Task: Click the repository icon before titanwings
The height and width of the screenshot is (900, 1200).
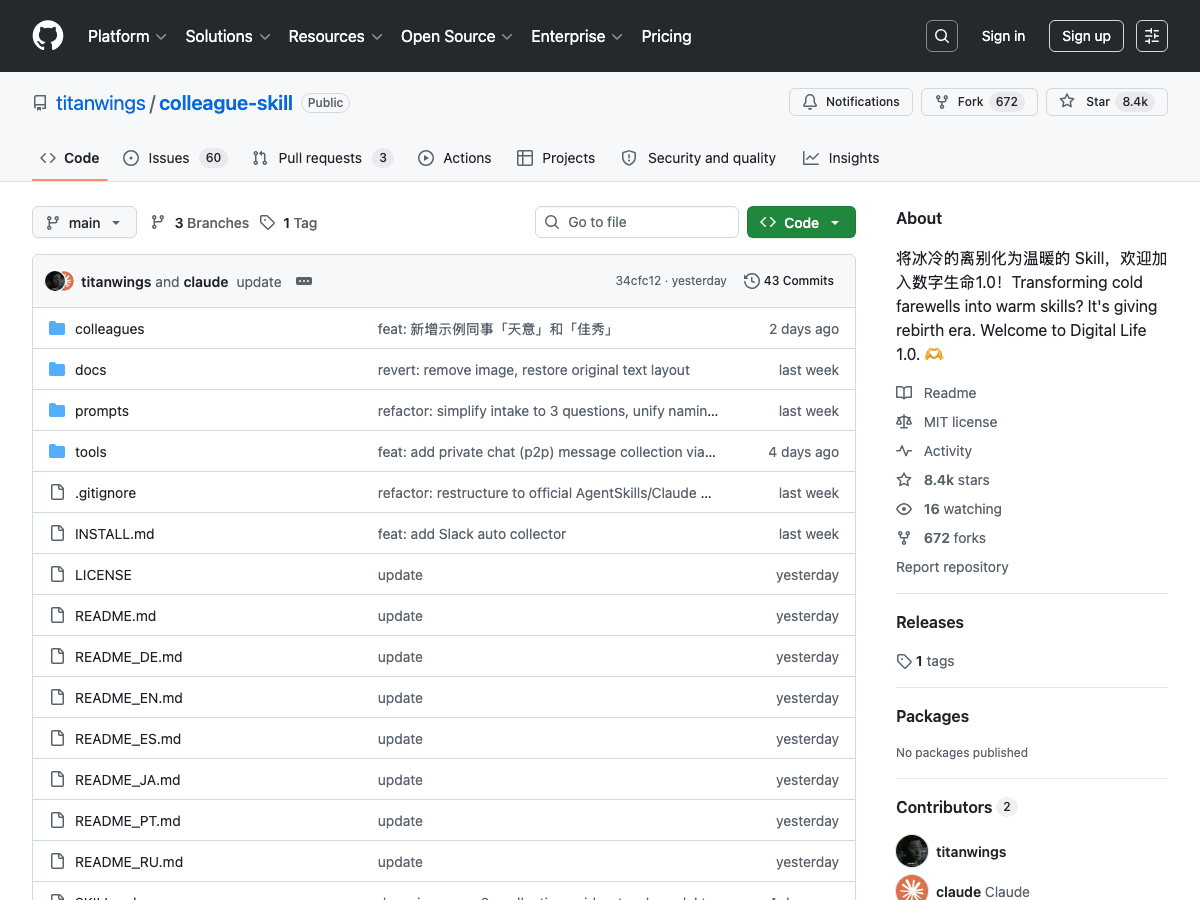Action: (x=40, y=103)
